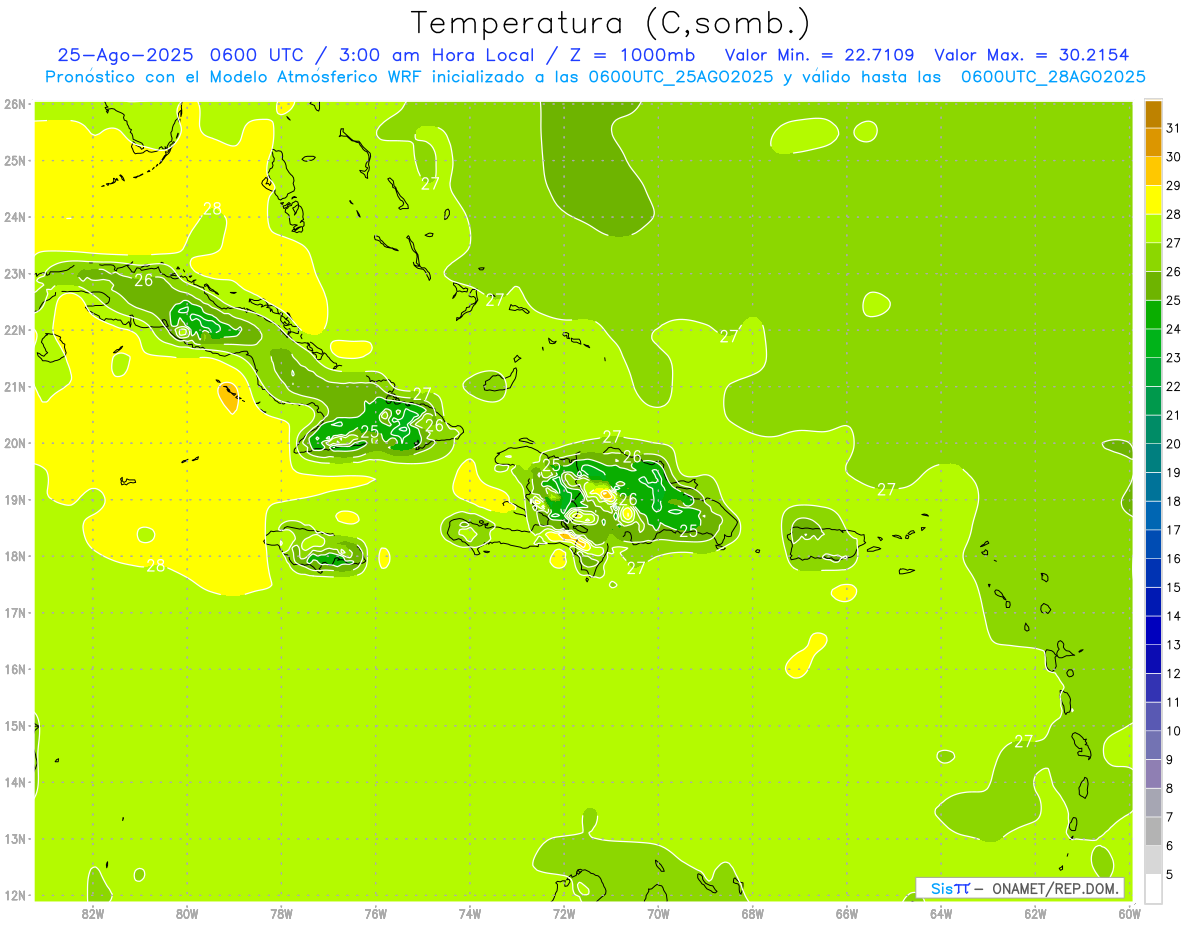The width and height of the screenshot is (1200, 927).
Task: Click the color scale label 30
Action: point(1173,157)
